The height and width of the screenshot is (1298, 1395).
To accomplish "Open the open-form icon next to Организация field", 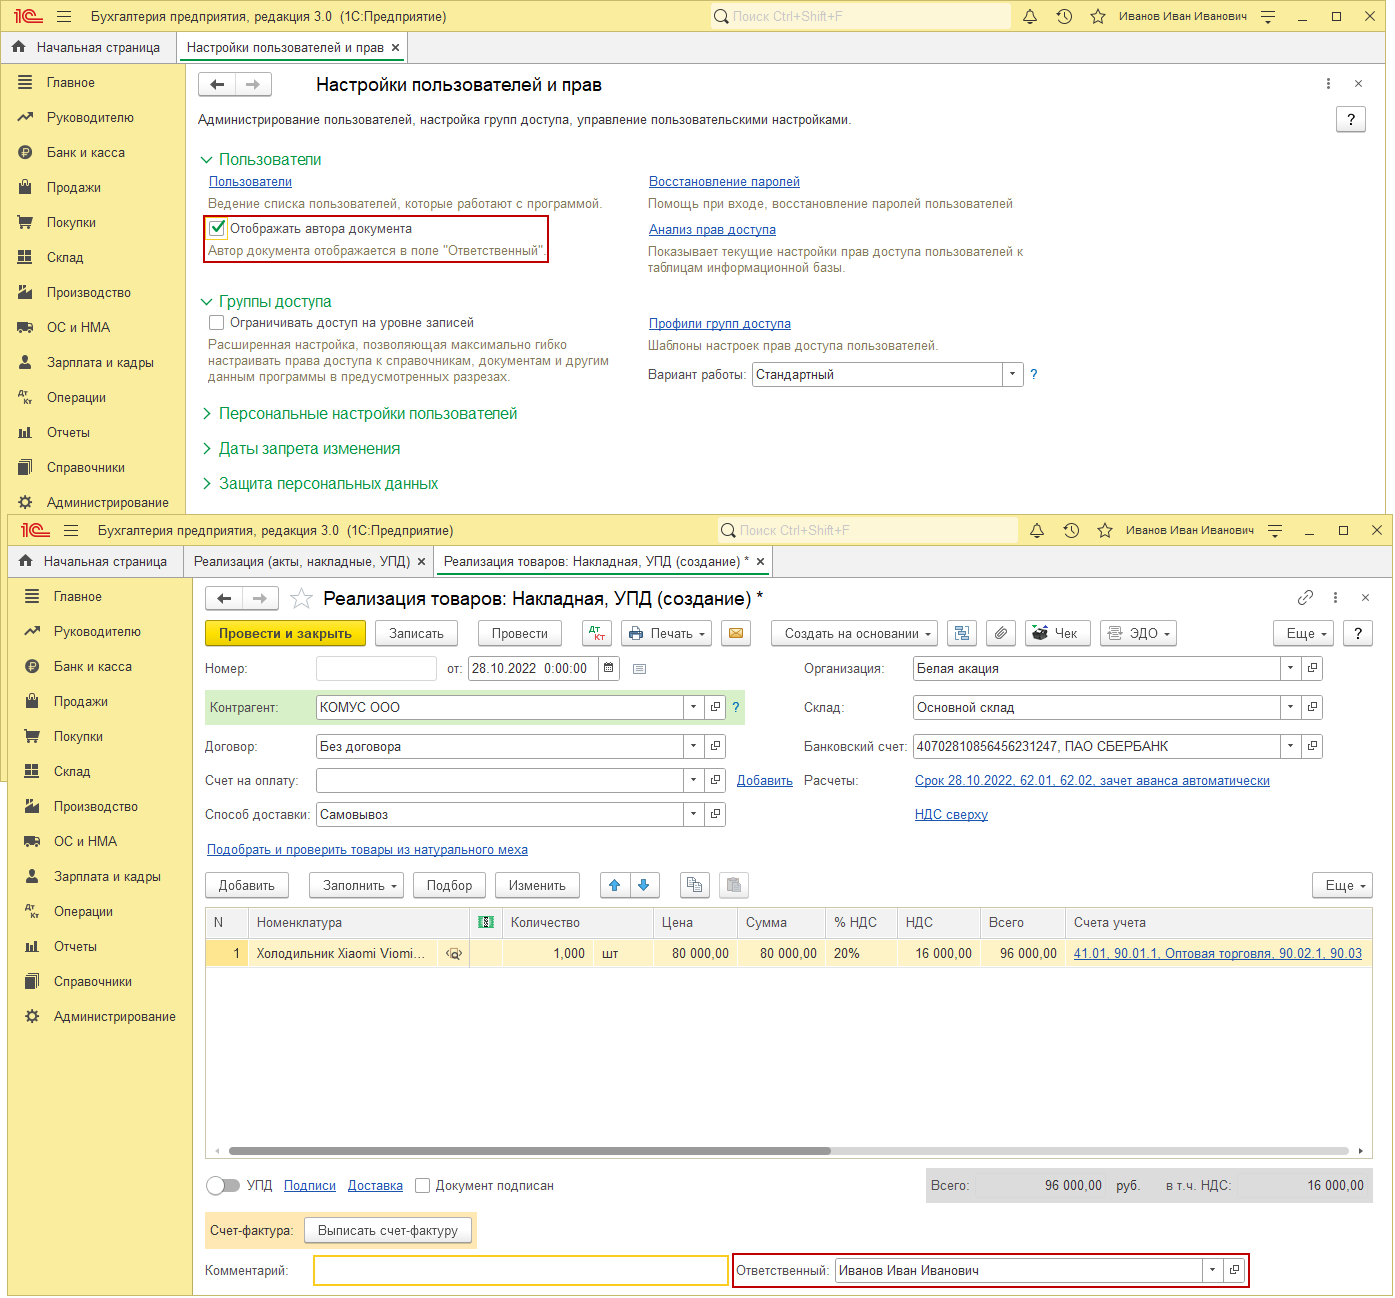I will 1312,668.
